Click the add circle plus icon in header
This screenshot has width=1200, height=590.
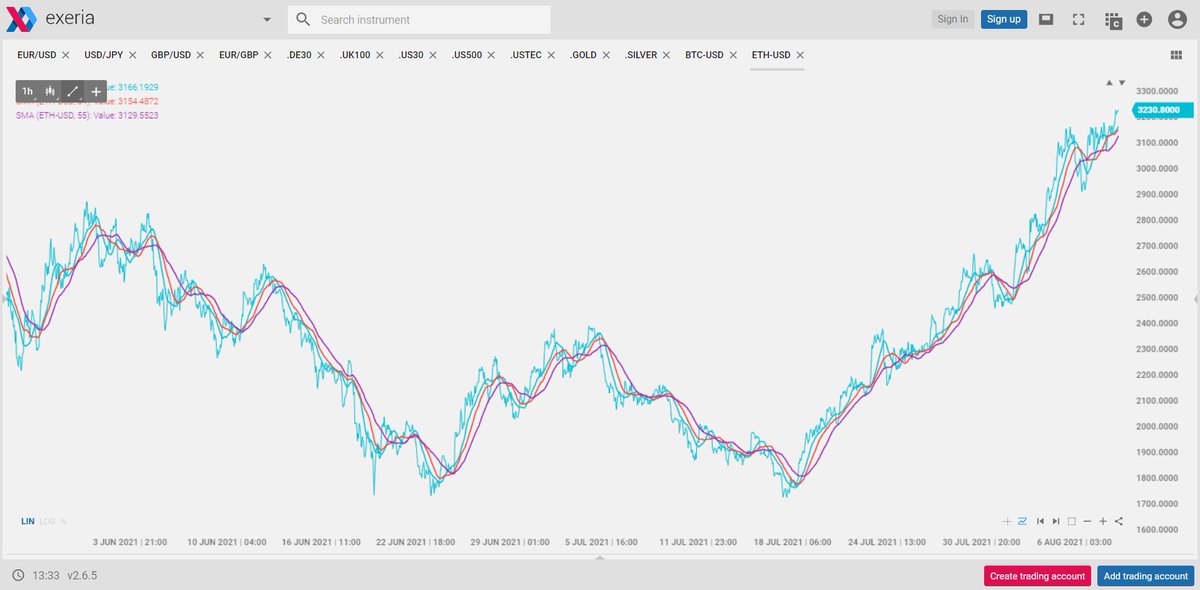(x=1145, y=19)
